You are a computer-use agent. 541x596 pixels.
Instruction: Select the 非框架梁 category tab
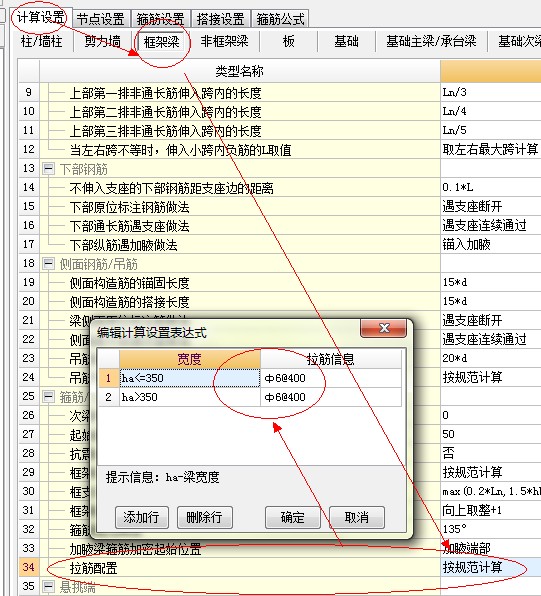click(x=225, y=41)
